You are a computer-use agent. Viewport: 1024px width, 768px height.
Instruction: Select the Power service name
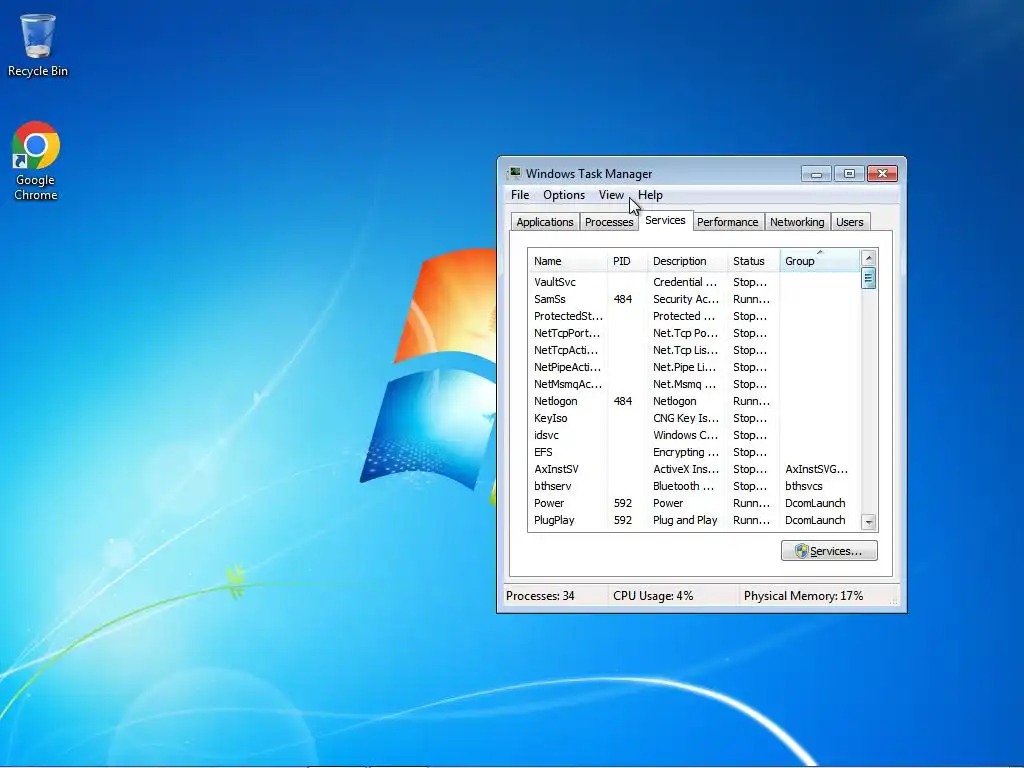[549, 503]
